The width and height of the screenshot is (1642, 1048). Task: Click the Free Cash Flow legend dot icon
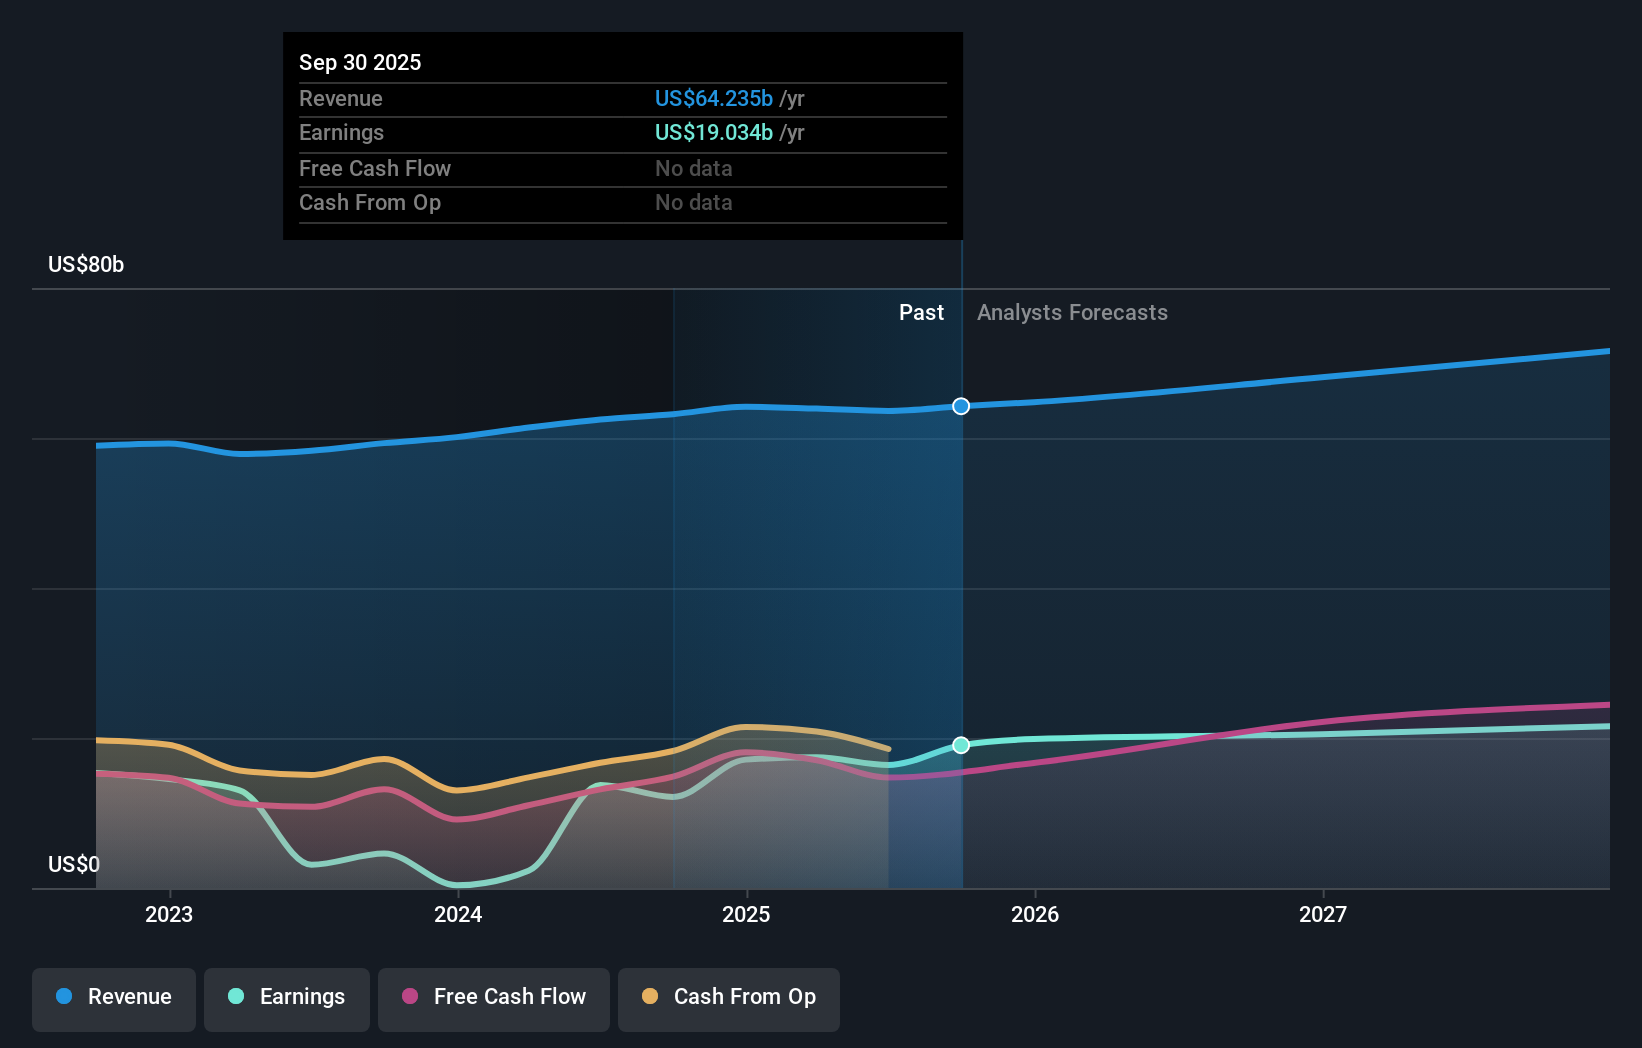pyautogui.click(x=408, y=998)
